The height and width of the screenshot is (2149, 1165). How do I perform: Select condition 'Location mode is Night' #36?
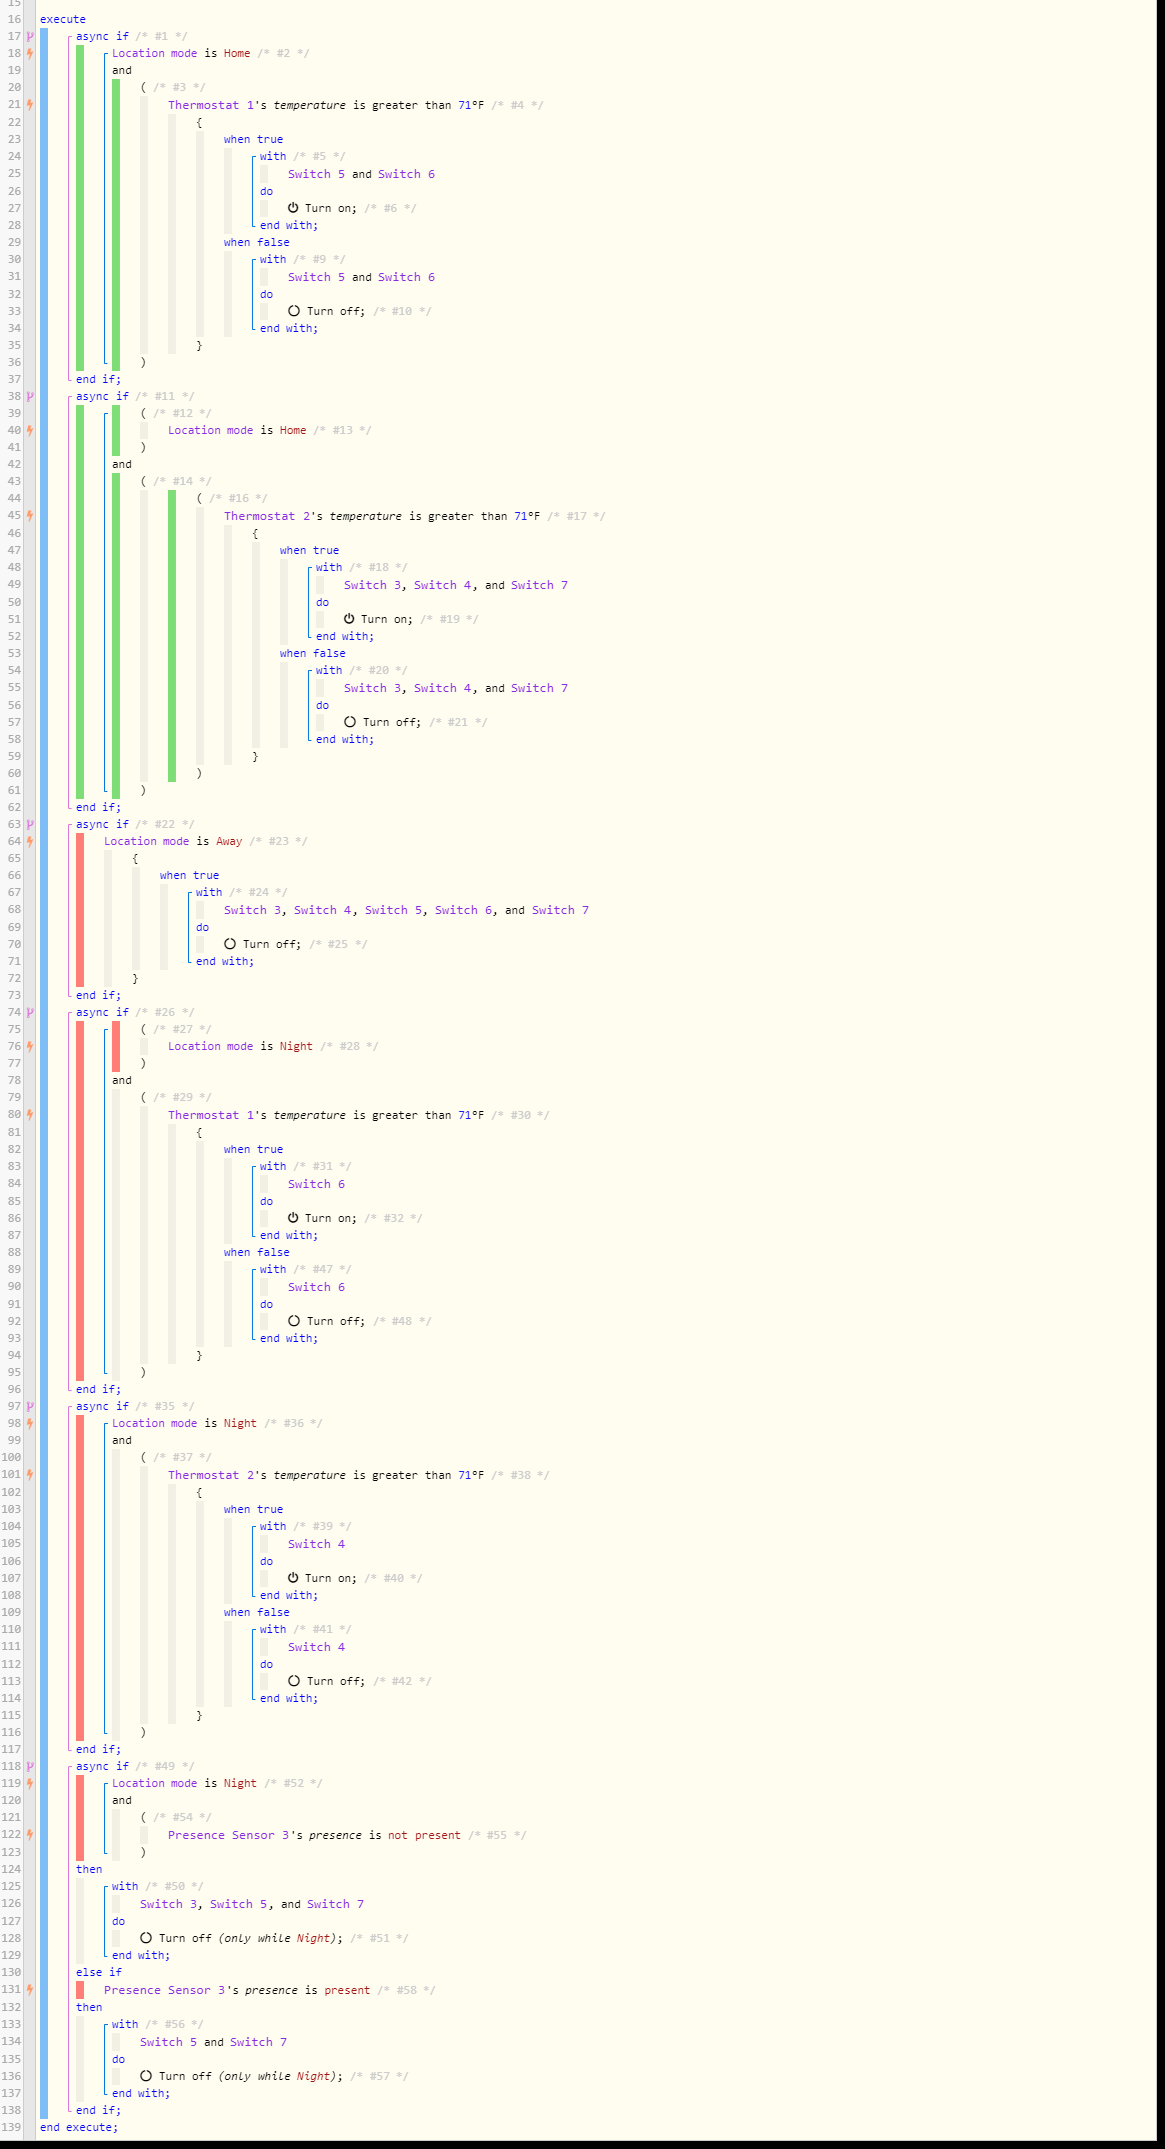184,1423
